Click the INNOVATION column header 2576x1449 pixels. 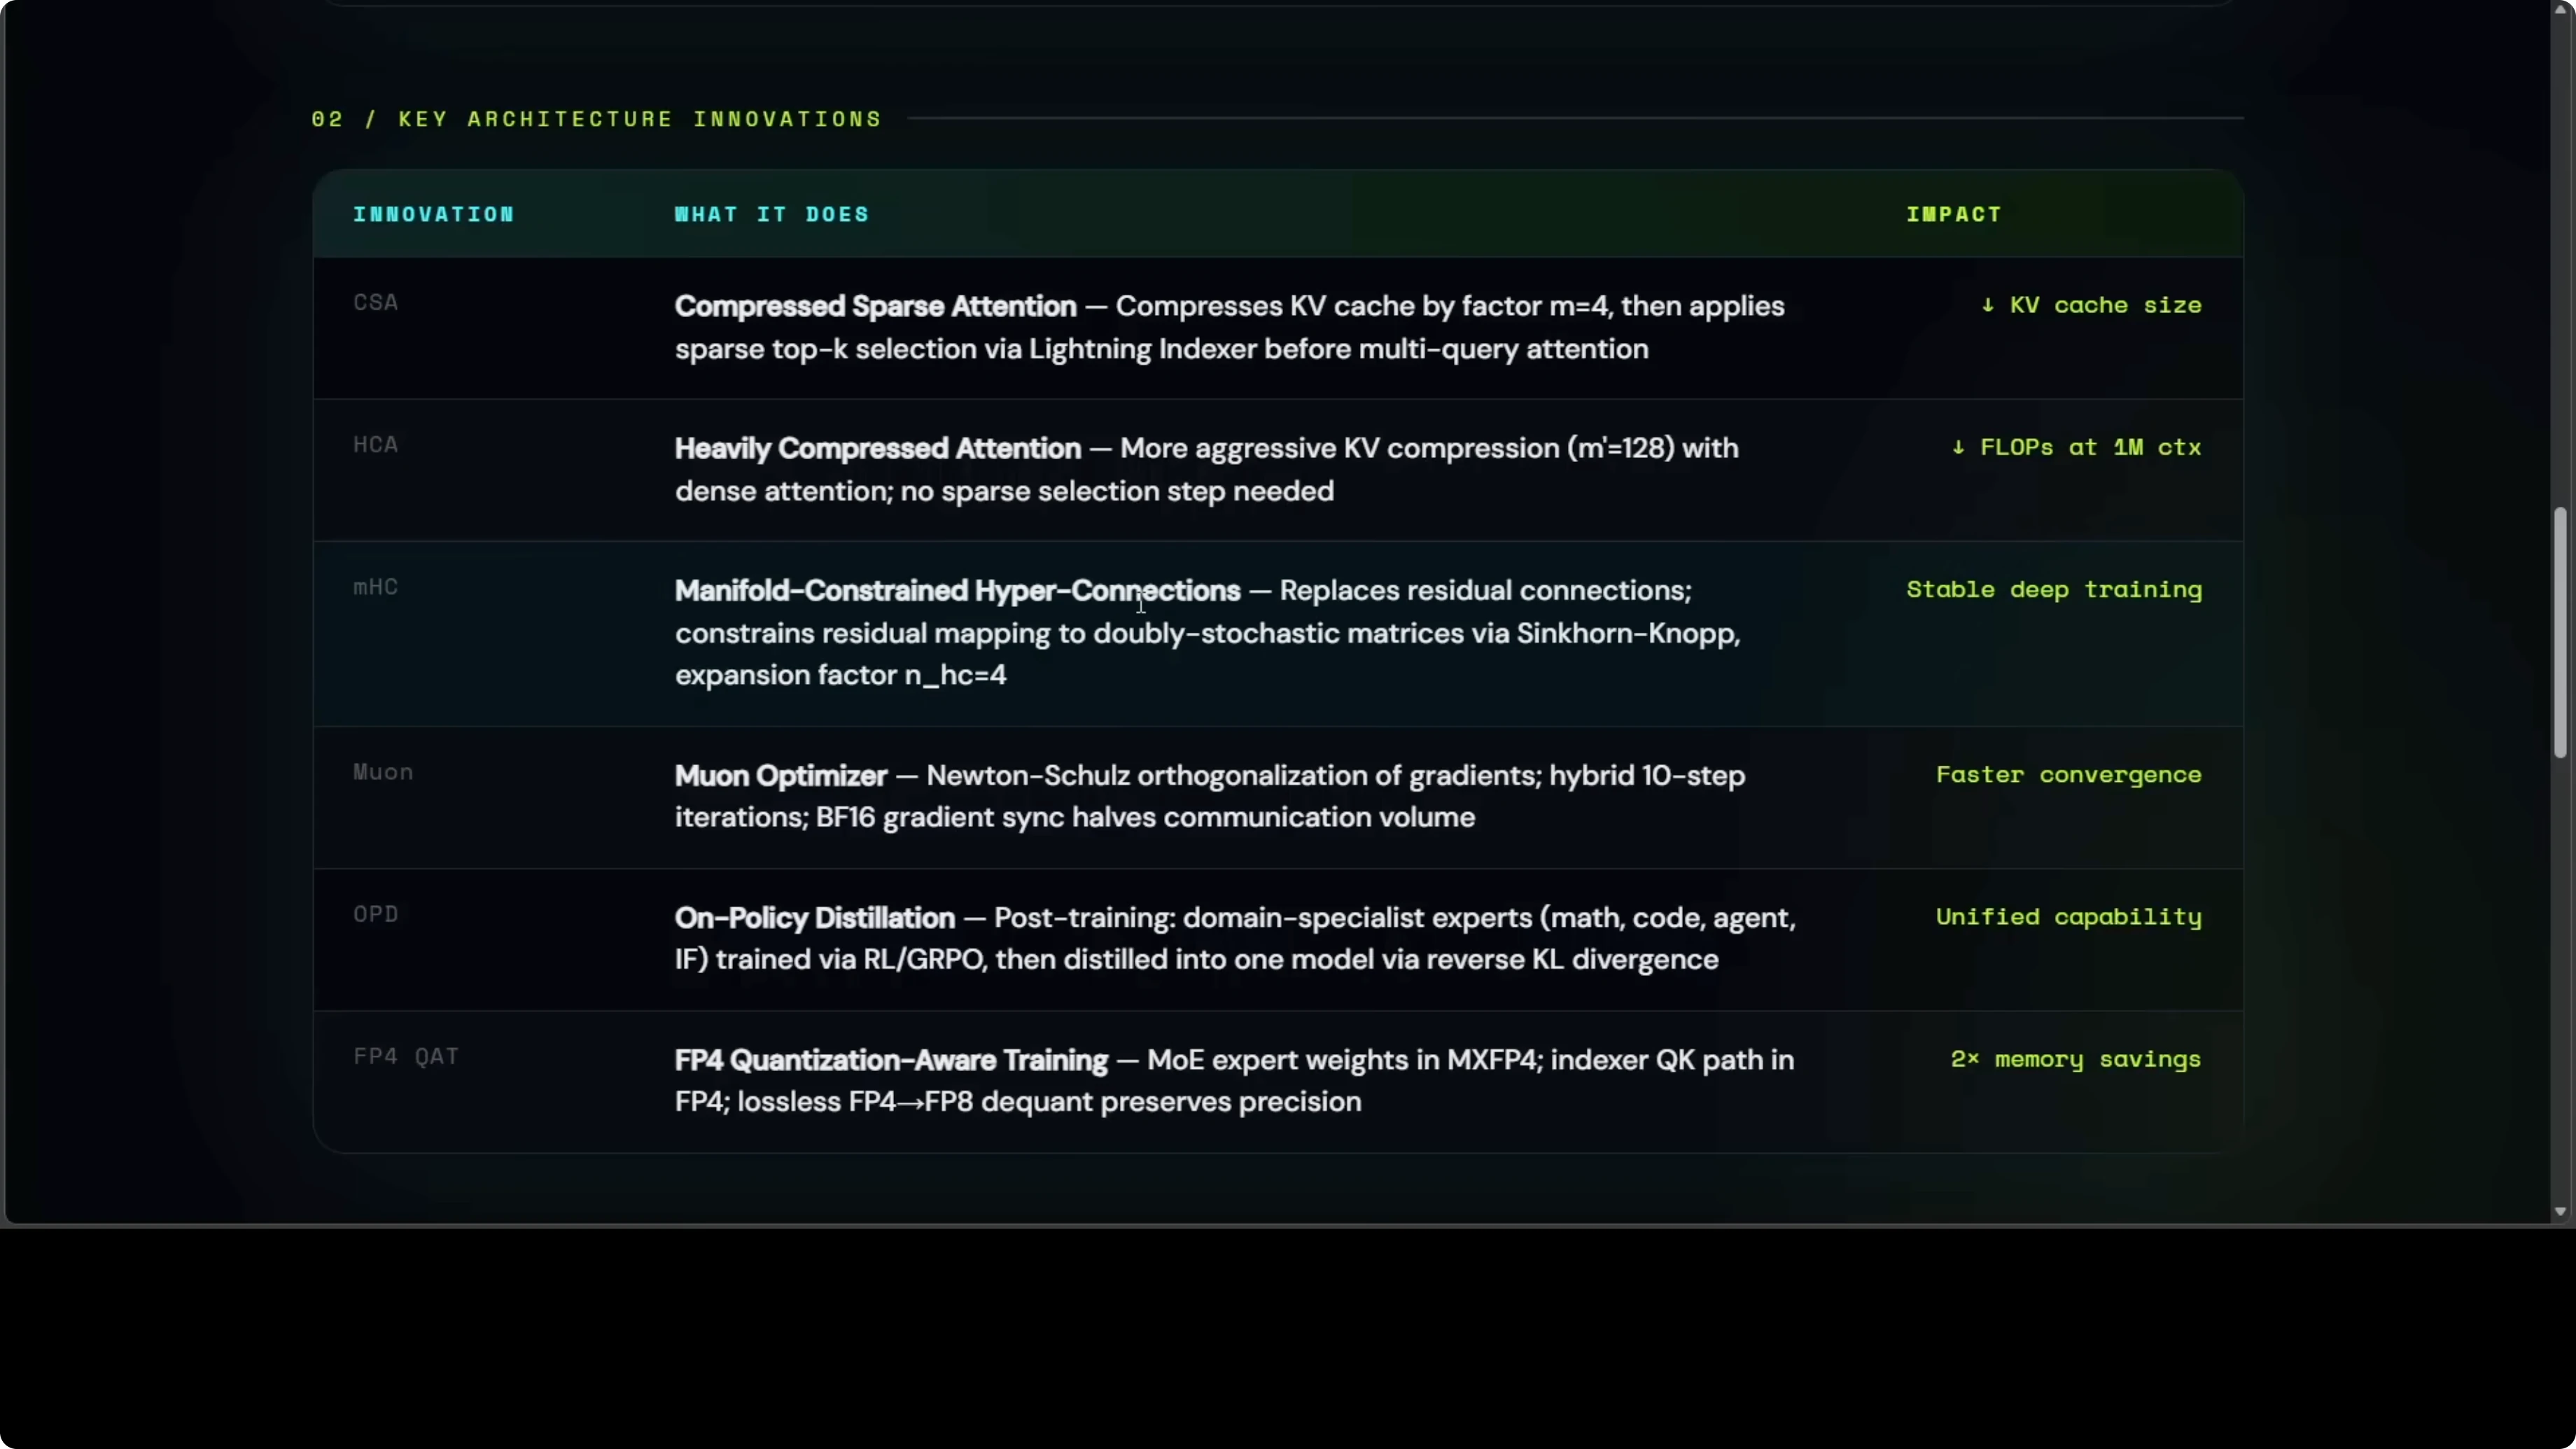[x=433, y=214]
